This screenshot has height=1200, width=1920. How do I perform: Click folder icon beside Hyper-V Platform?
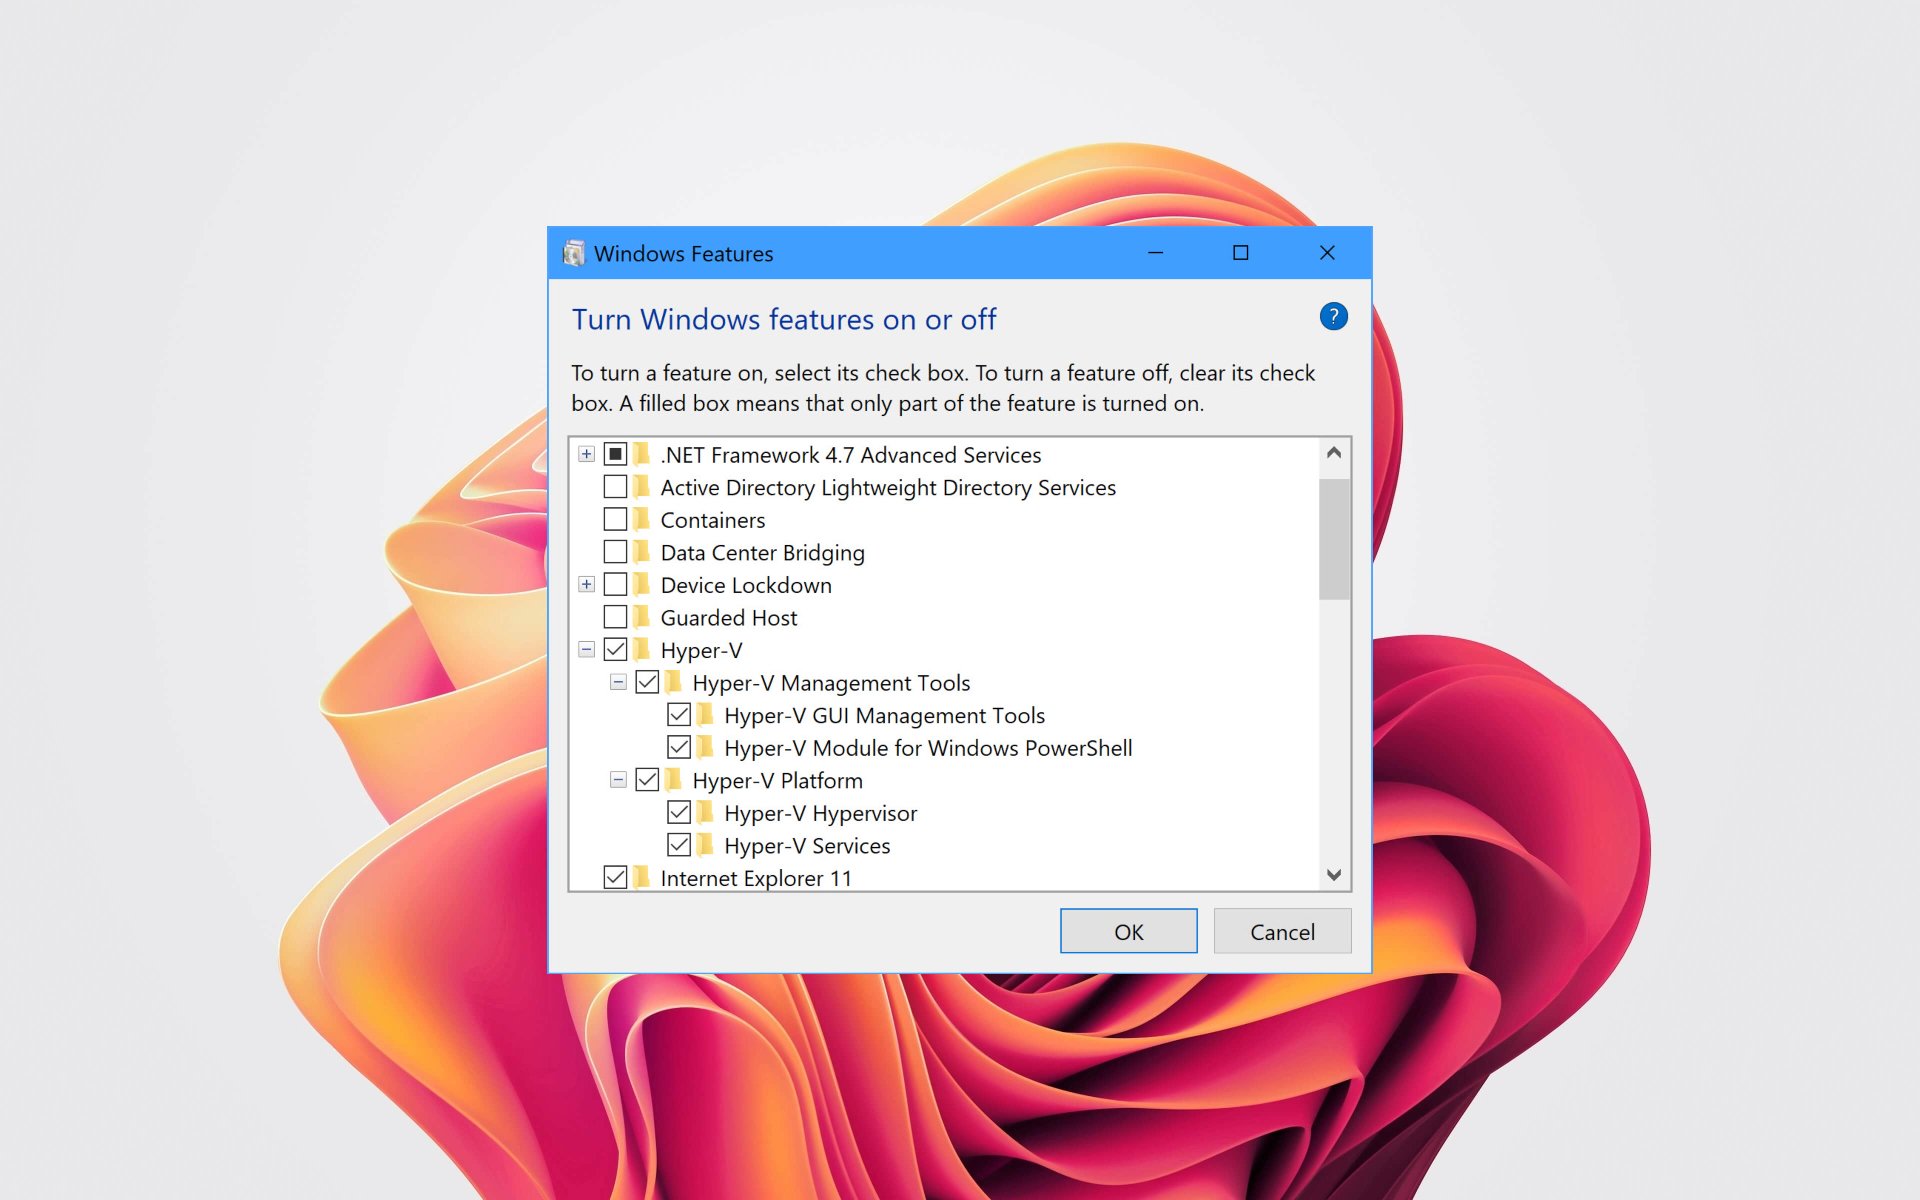[x=674, y=780]
